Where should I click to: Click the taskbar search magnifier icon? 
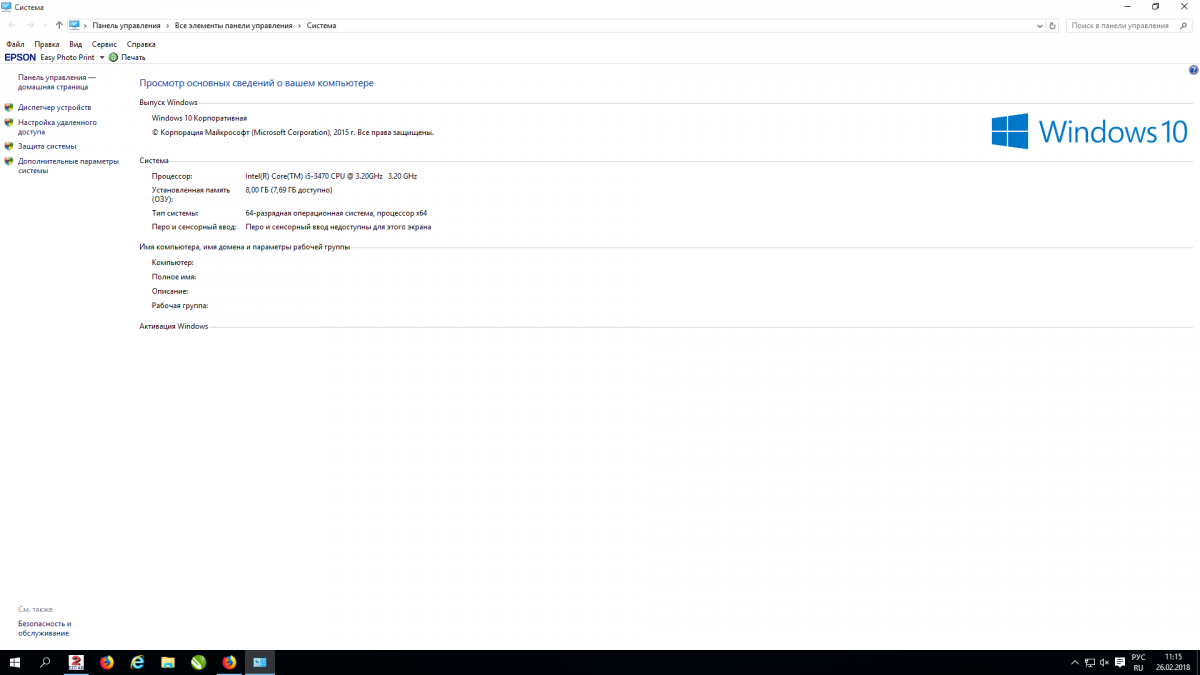point(45,662)
